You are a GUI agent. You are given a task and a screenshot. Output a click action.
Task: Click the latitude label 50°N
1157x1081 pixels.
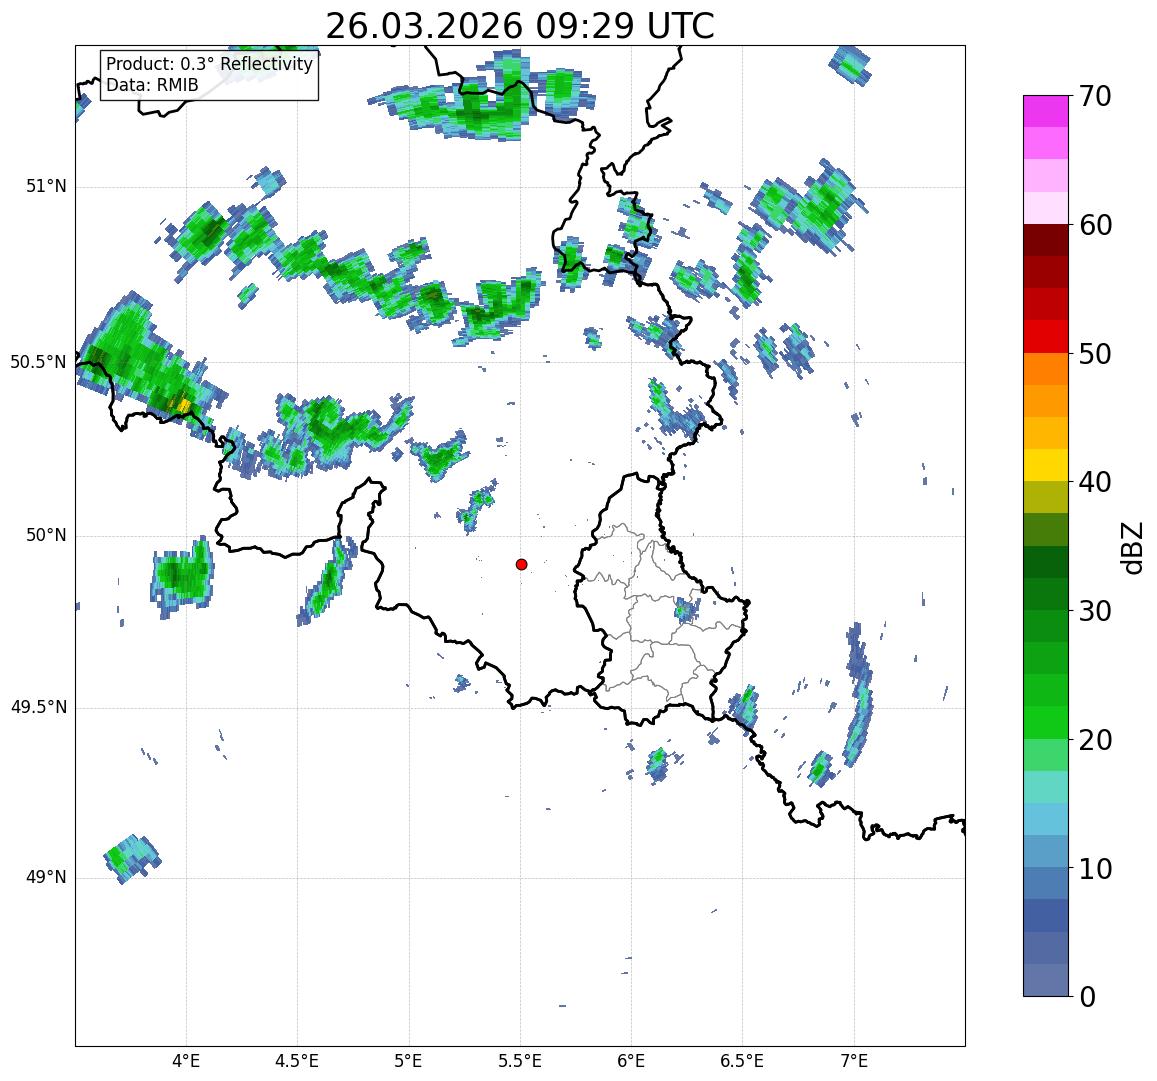point(46,535)
